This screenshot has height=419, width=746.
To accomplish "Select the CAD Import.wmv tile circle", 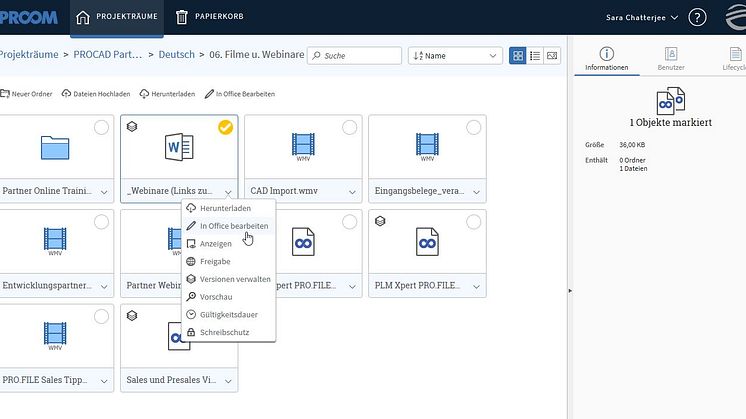I will (350, 127).
